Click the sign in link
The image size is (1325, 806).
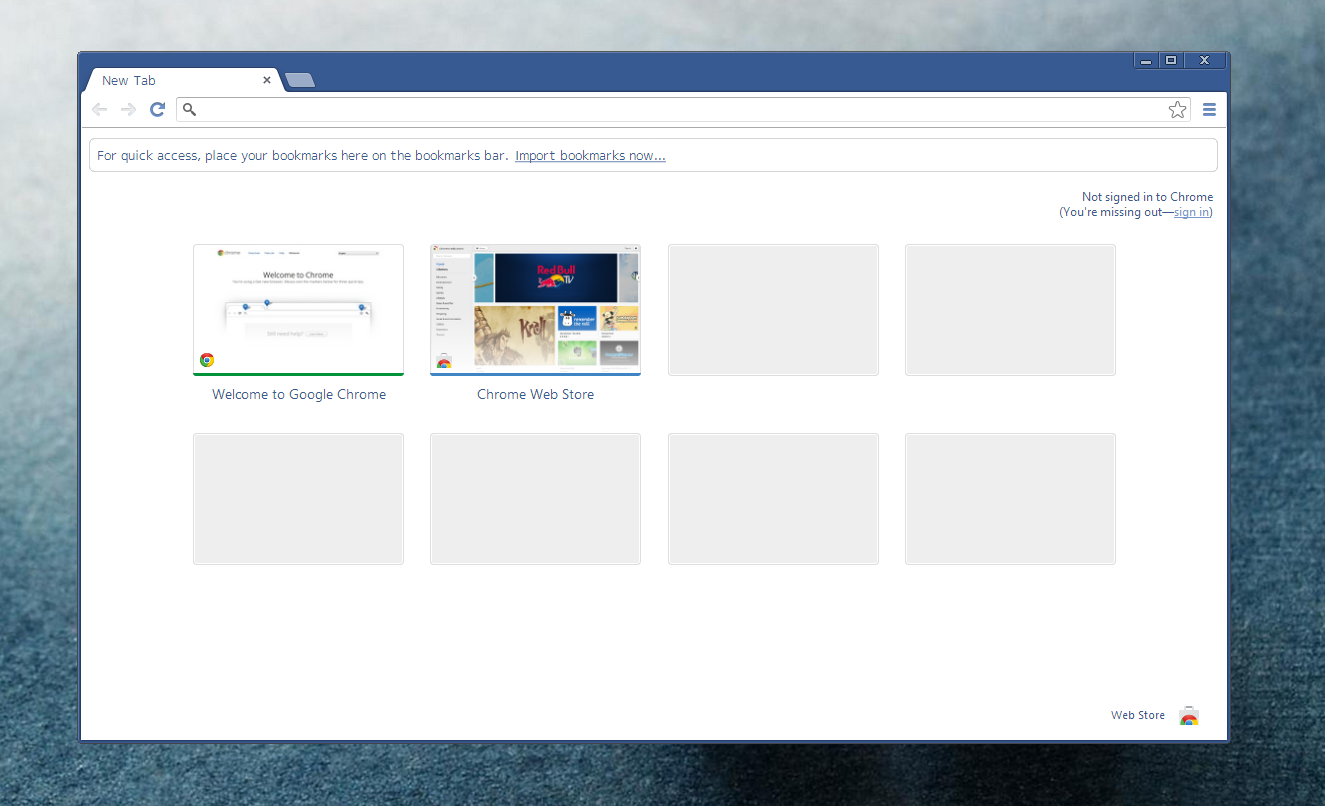[x=1191, y=212]
